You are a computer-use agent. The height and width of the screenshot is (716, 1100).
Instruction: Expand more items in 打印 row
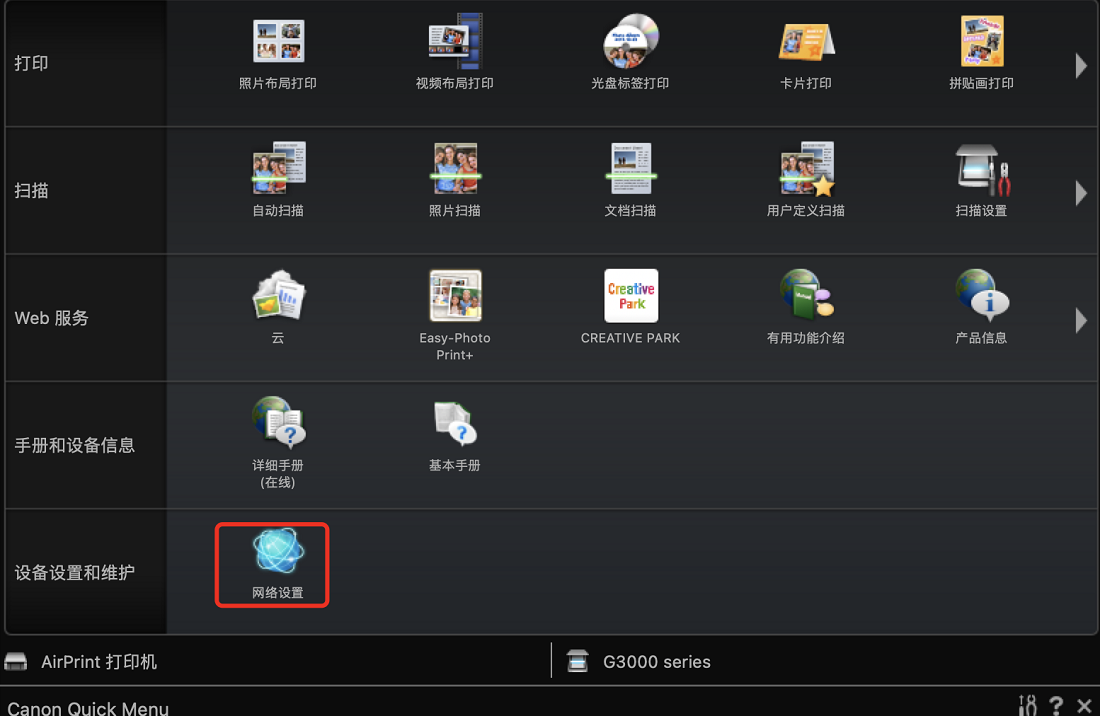click(x=1081, y=65)
